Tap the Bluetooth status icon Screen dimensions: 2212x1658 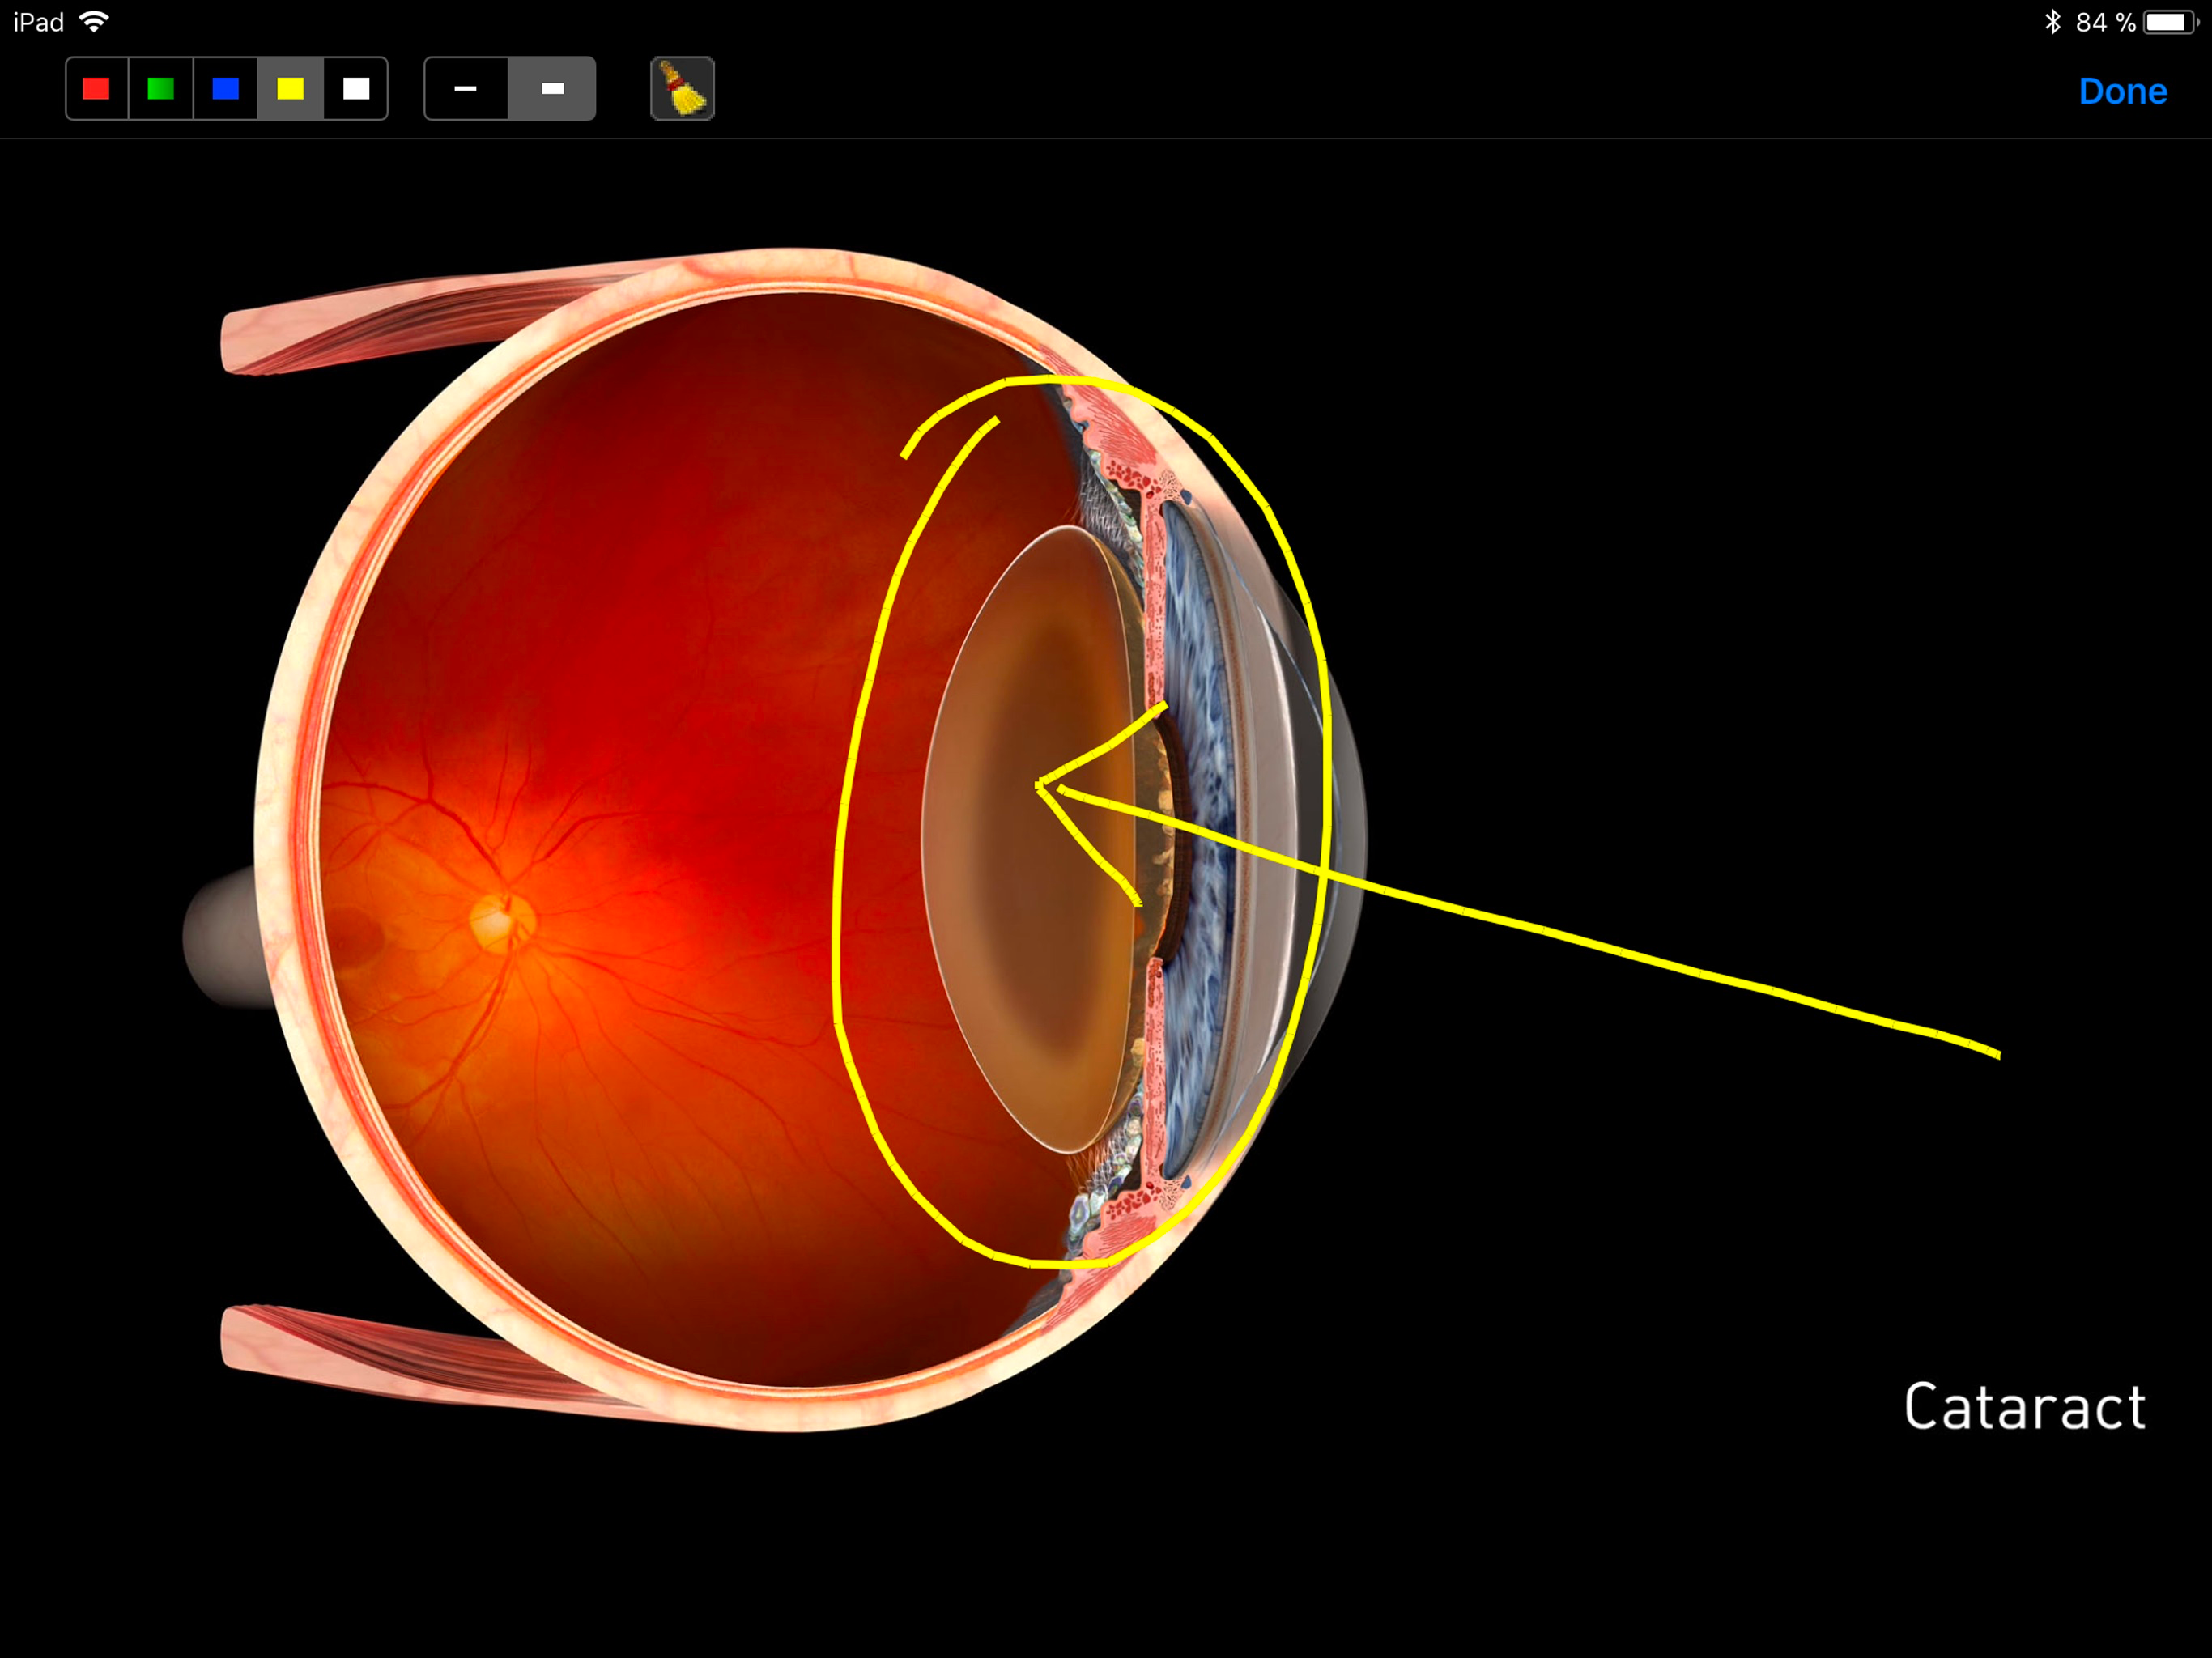click(2053, 22)
